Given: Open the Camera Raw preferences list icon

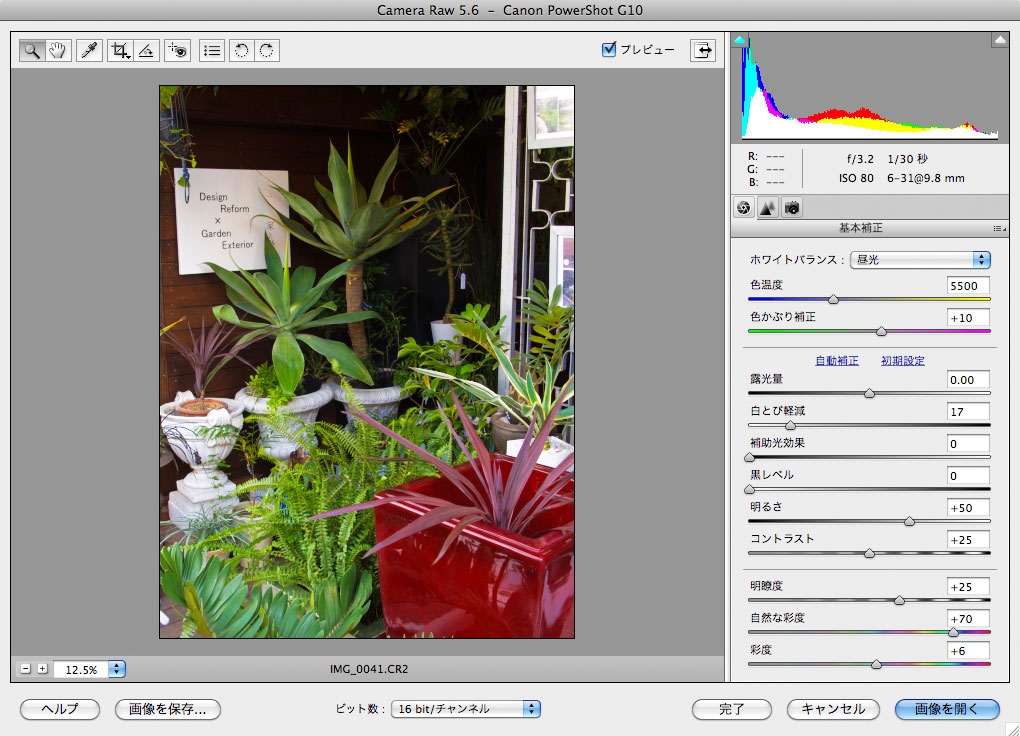Looking at the screenshot, I should (211, 51).
